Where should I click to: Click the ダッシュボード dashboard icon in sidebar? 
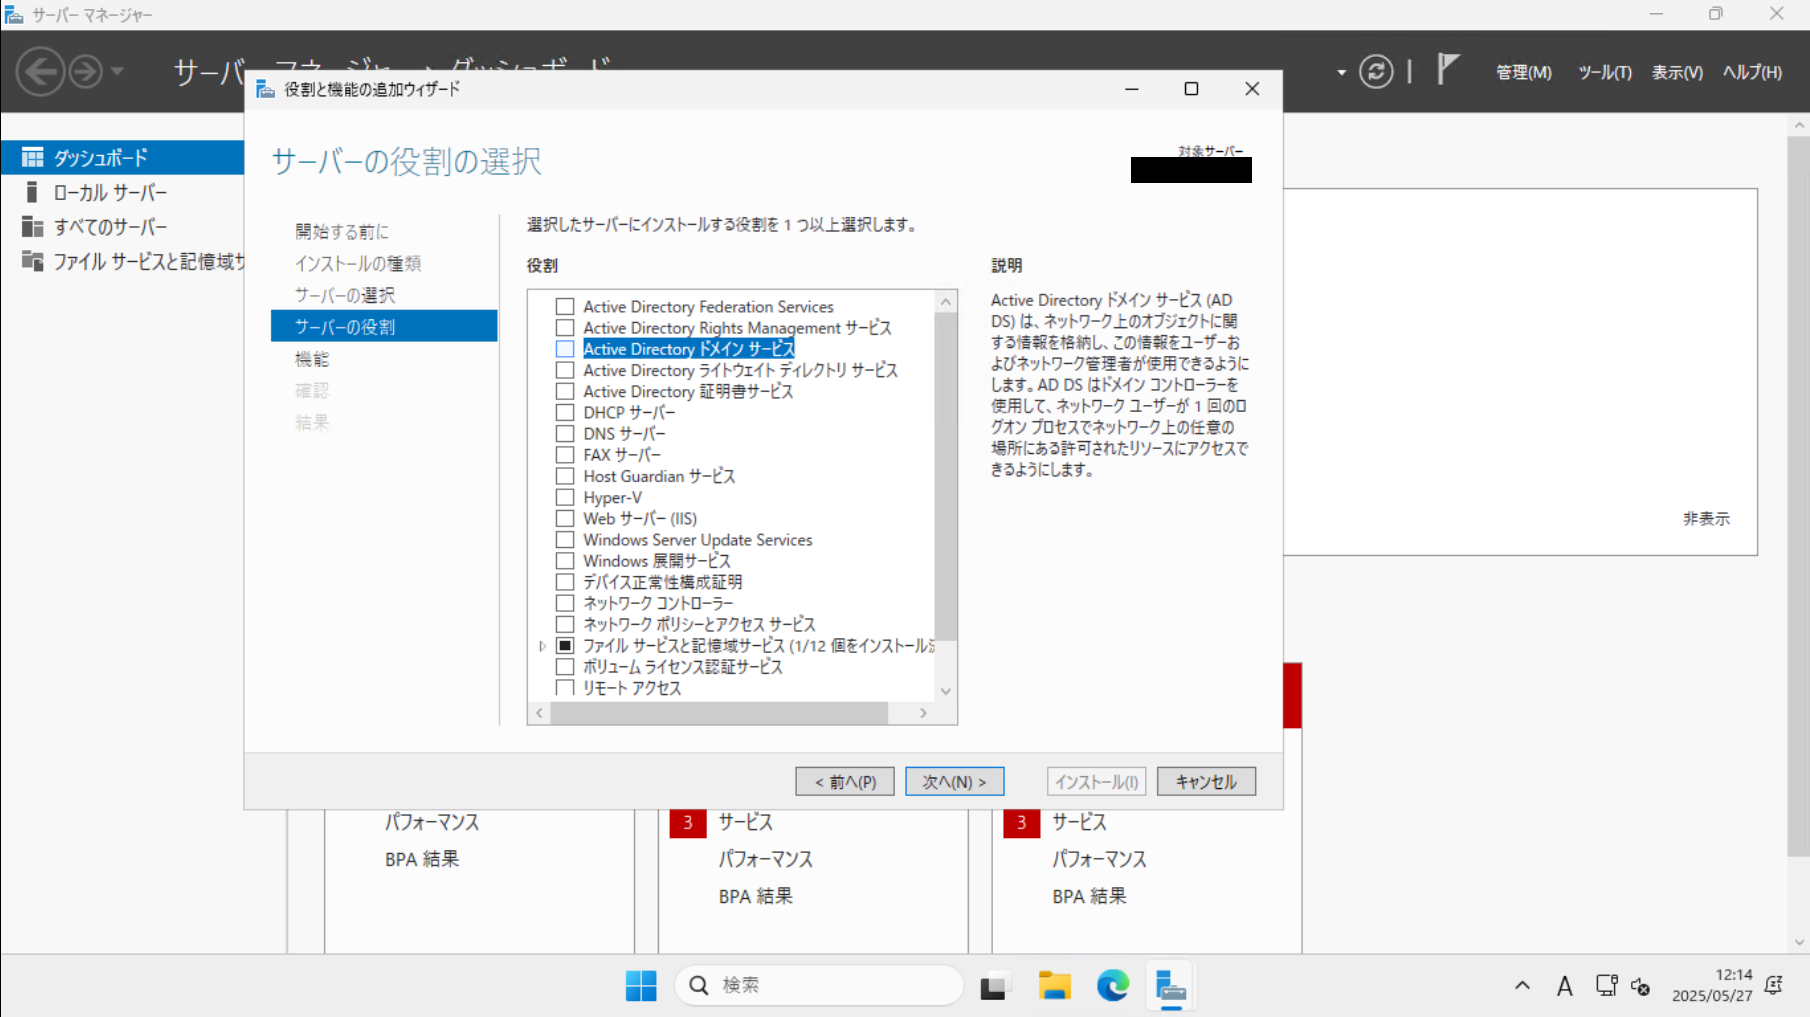[x=33, y=157]
